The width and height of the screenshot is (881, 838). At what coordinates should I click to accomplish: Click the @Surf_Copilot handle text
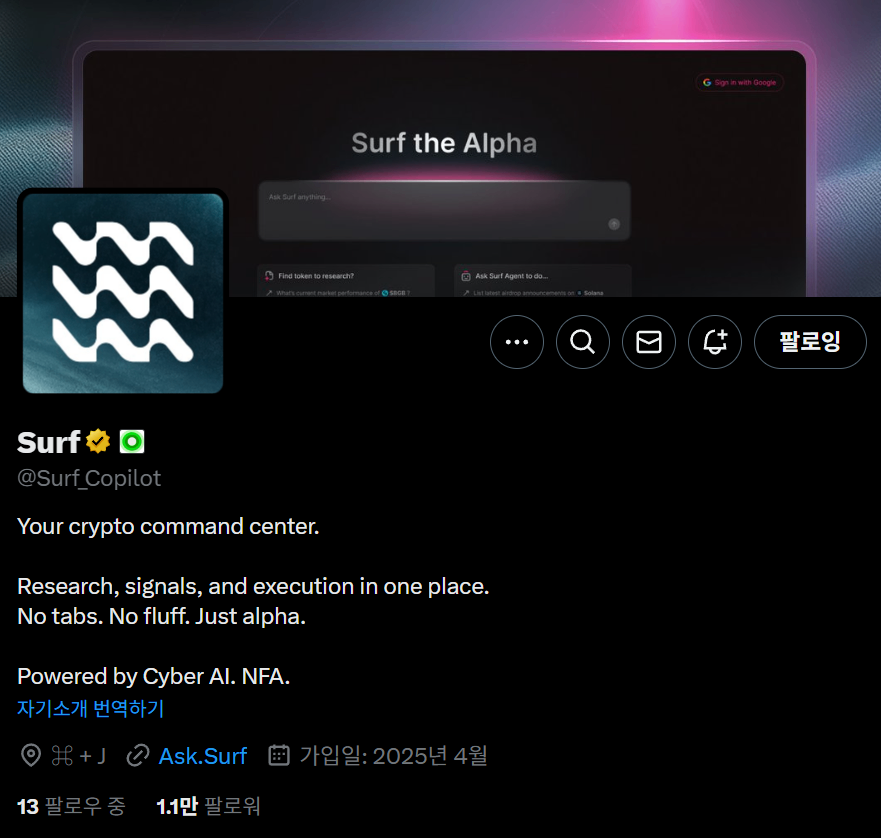pos(89,478)
